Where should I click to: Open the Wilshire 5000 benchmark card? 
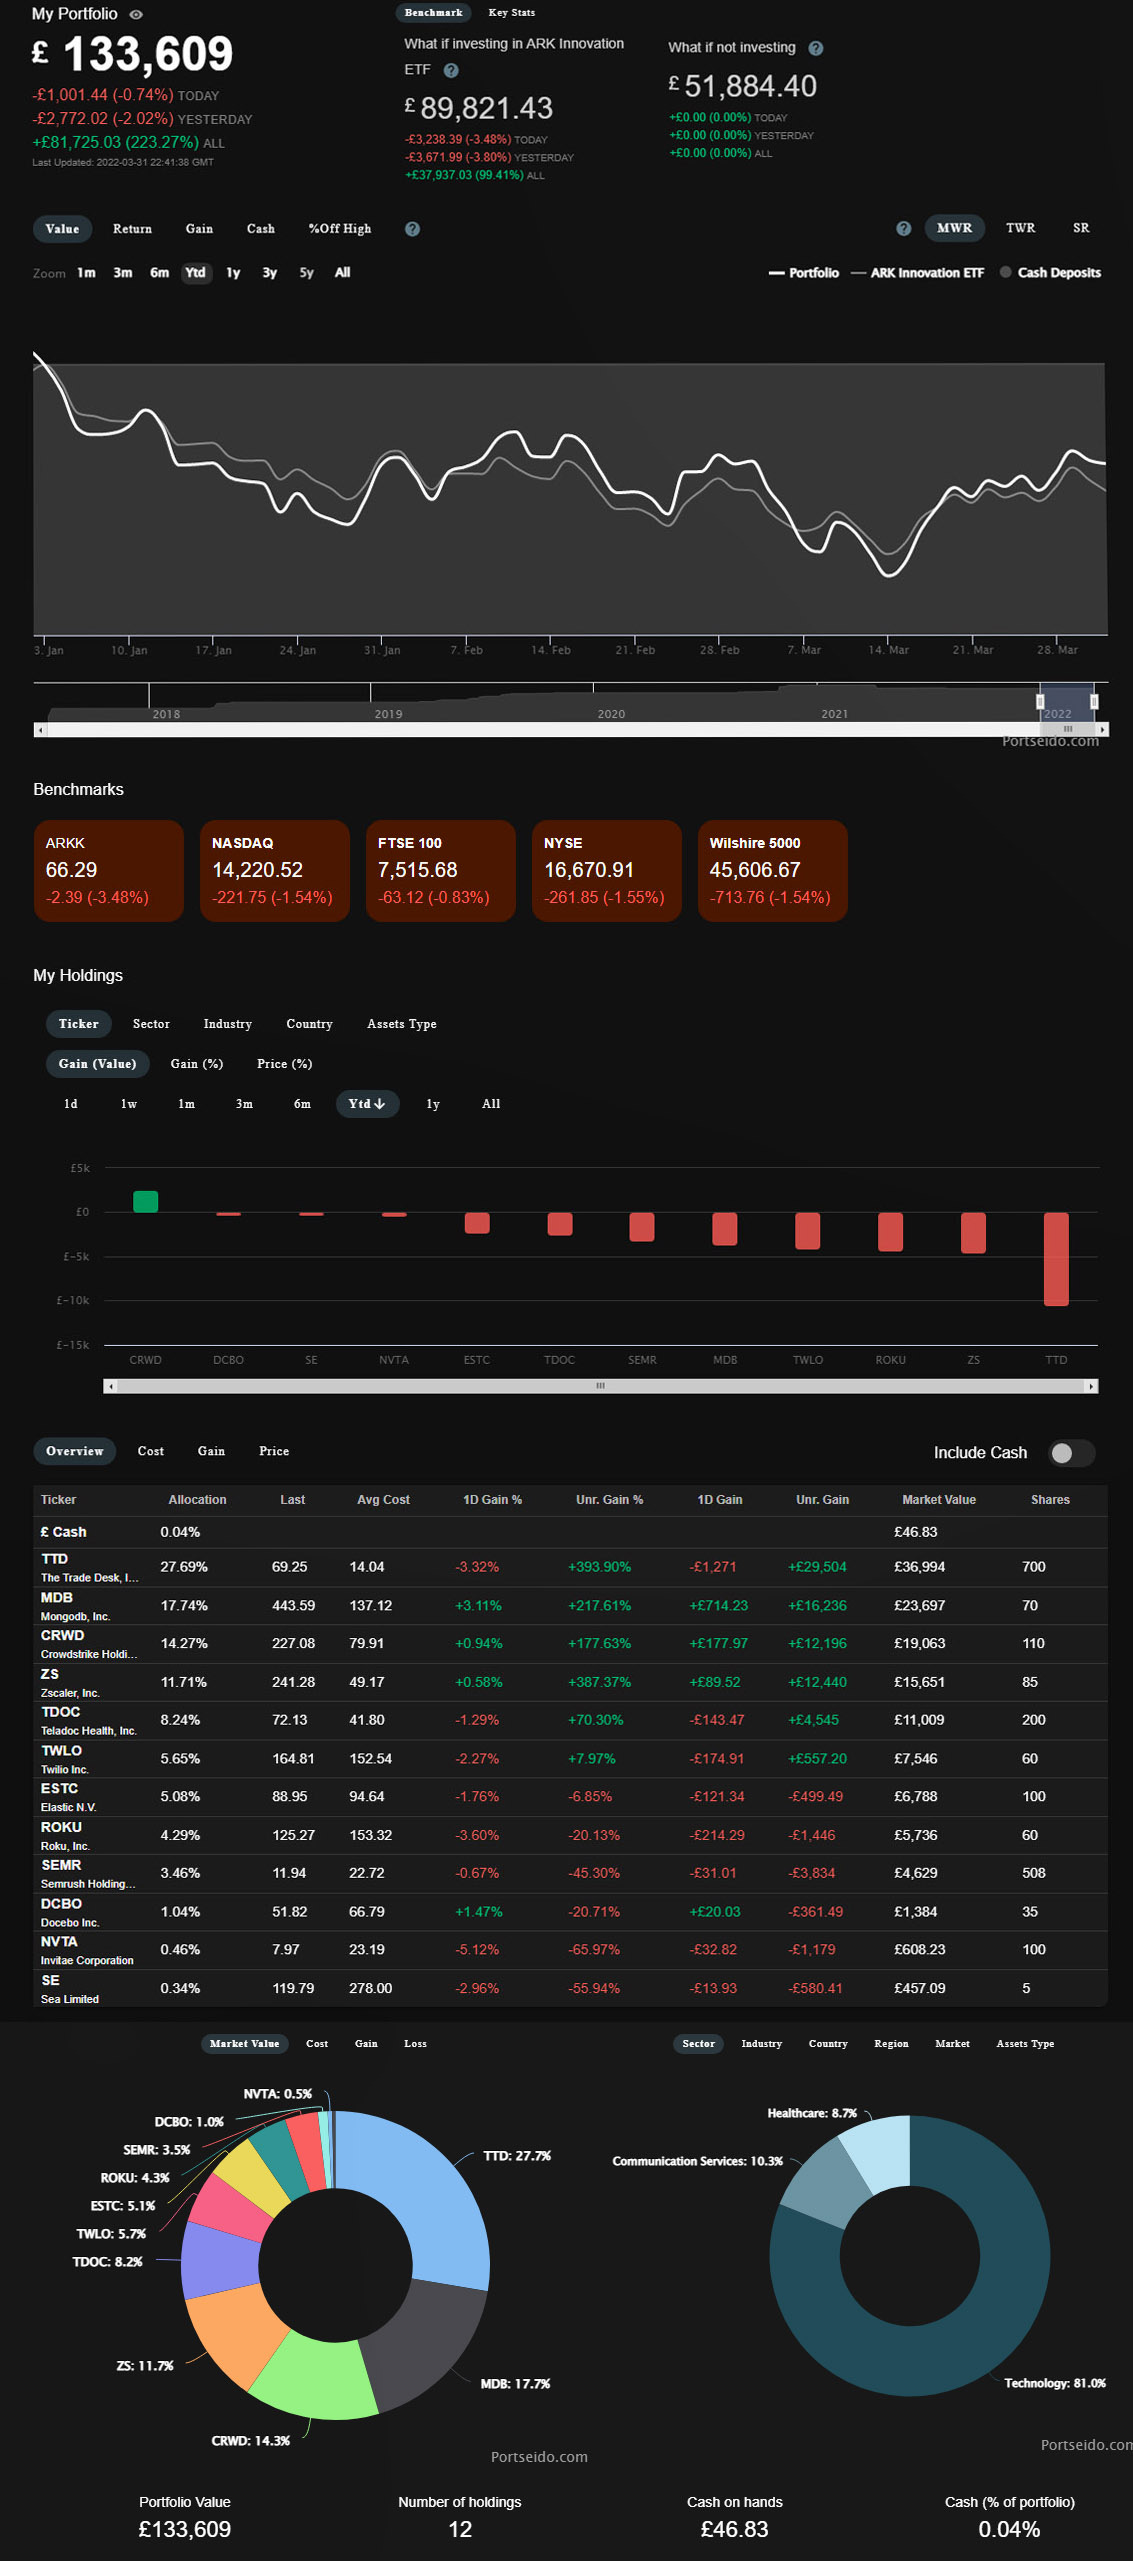[x=773, y=871]
